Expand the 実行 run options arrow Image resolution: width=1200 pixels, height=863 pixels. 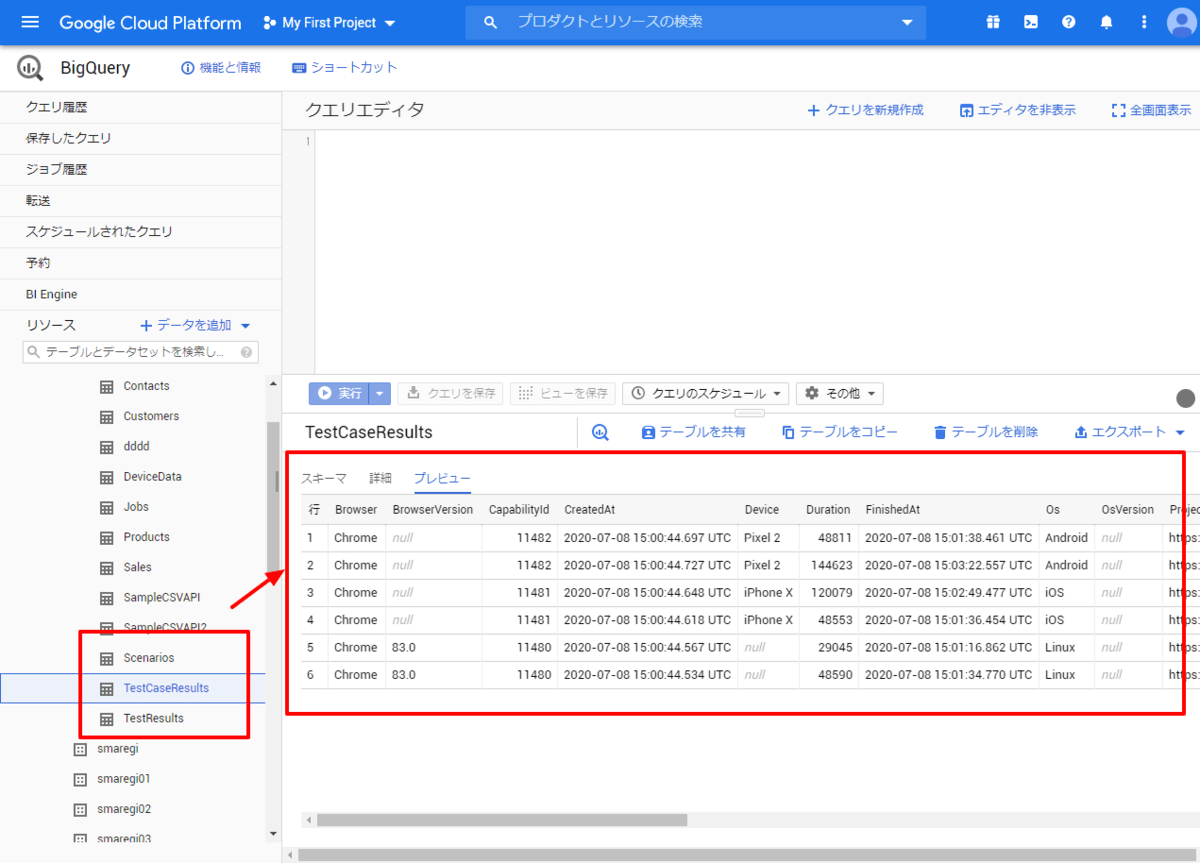click(x=380, y=393)
